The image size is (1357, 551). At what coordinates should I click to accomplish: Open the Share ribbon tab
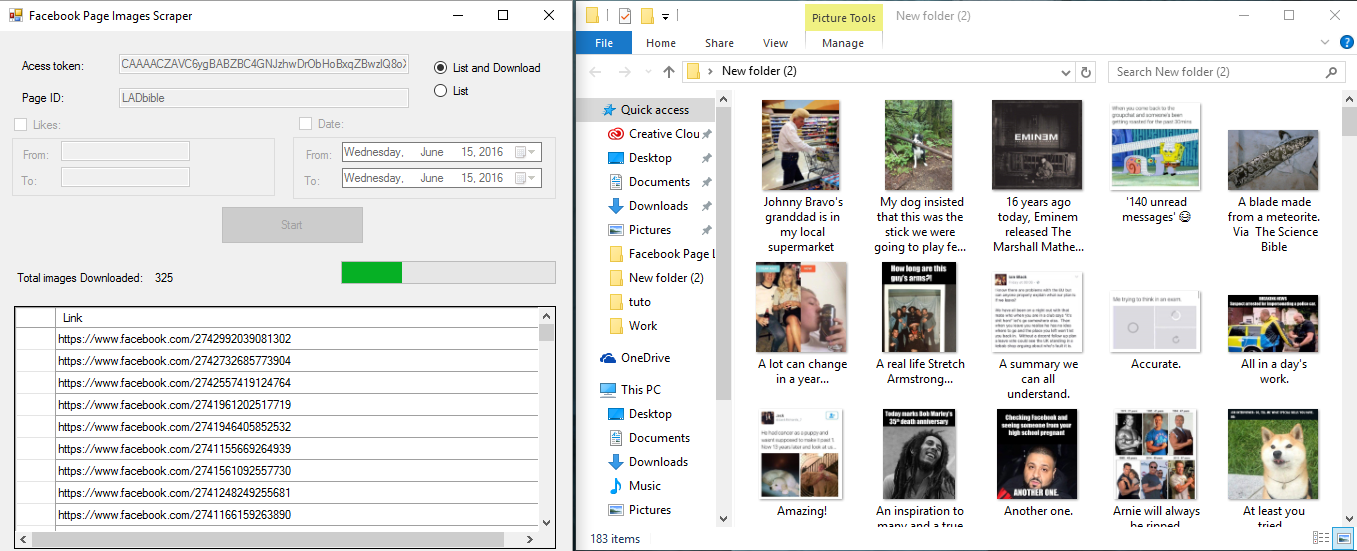point(719,43)
